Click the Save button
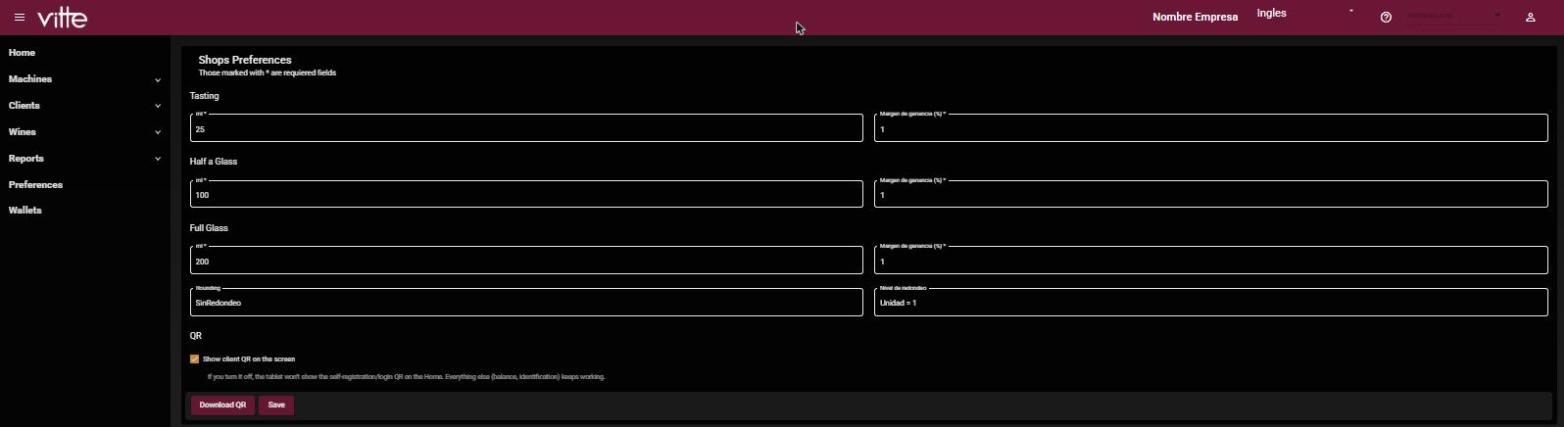Viewport: 1564px width, 427px height. point(277,405)
